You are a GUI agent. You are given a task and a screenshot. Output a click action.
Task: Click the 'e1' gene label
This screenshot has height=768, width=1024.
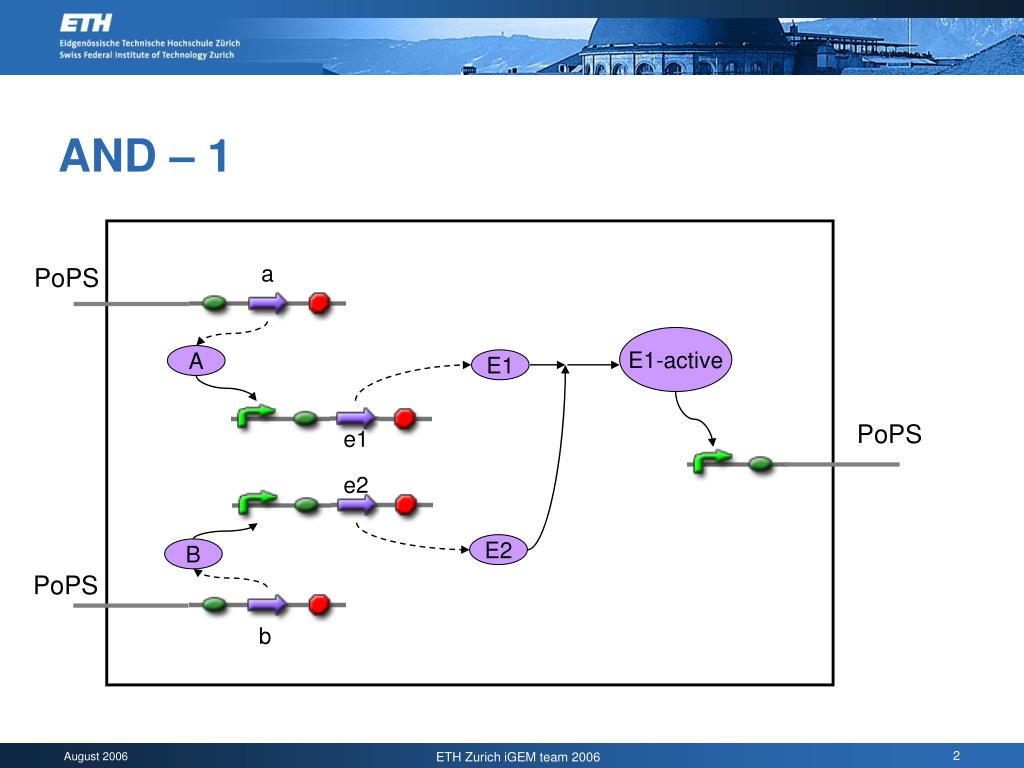point(355,440)
